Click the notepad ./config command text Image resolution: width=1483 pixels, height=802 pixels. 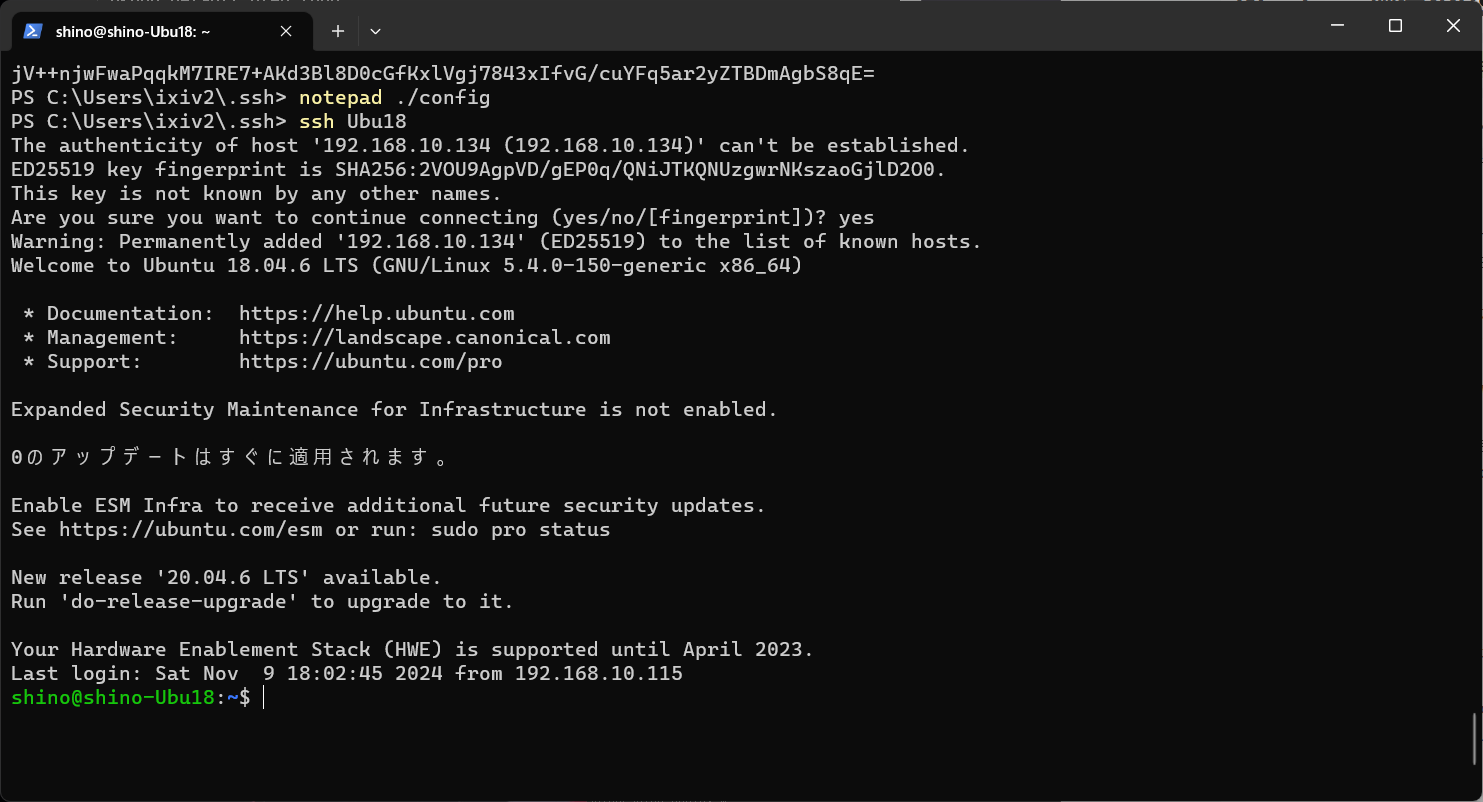click(x=395, y=97)
